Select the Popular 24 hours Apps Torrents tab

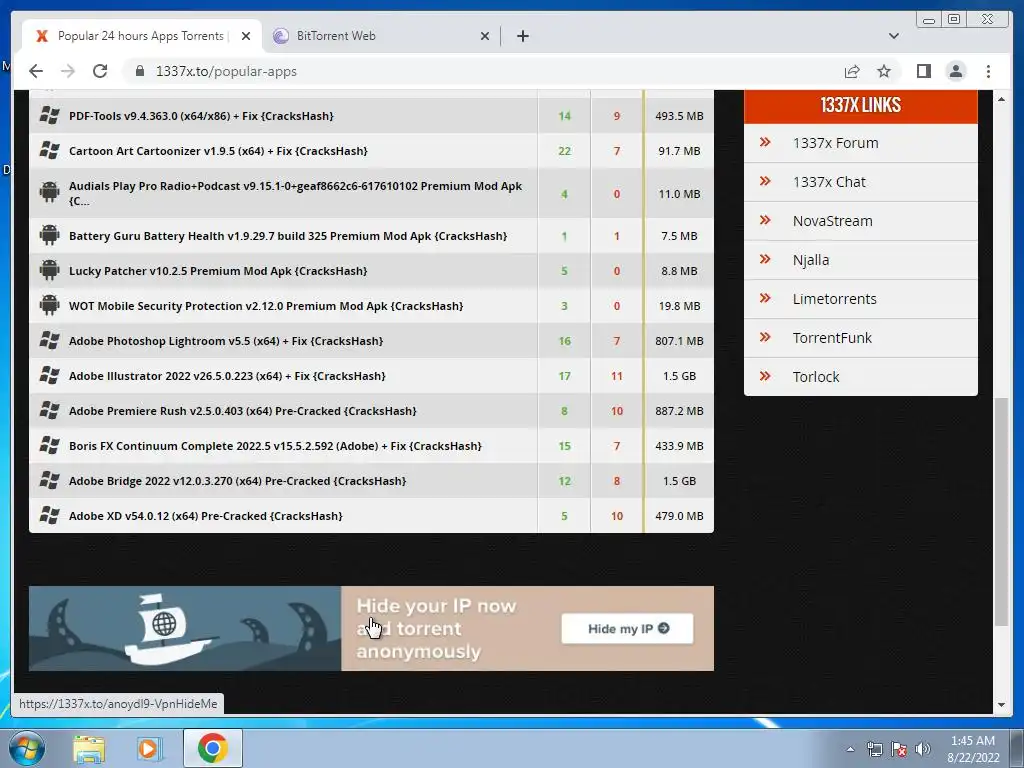tap(140, 36)
